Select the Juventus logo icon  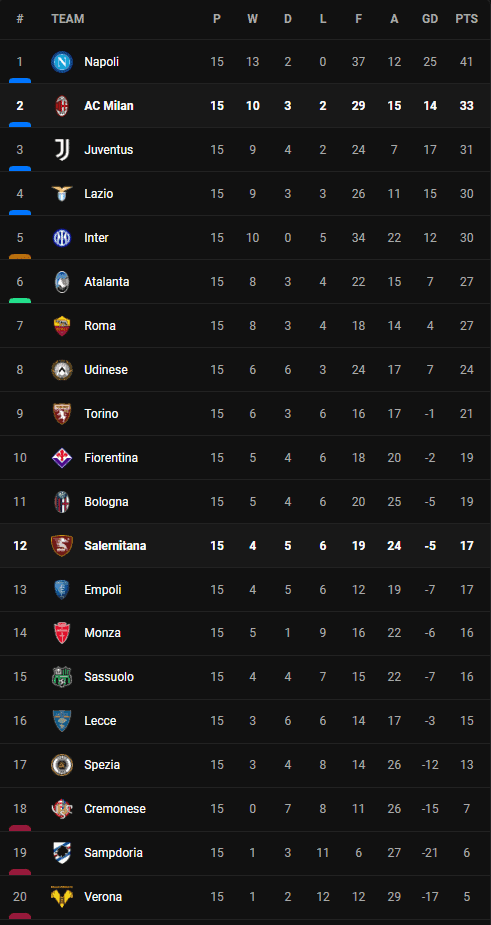coord(62,150)
